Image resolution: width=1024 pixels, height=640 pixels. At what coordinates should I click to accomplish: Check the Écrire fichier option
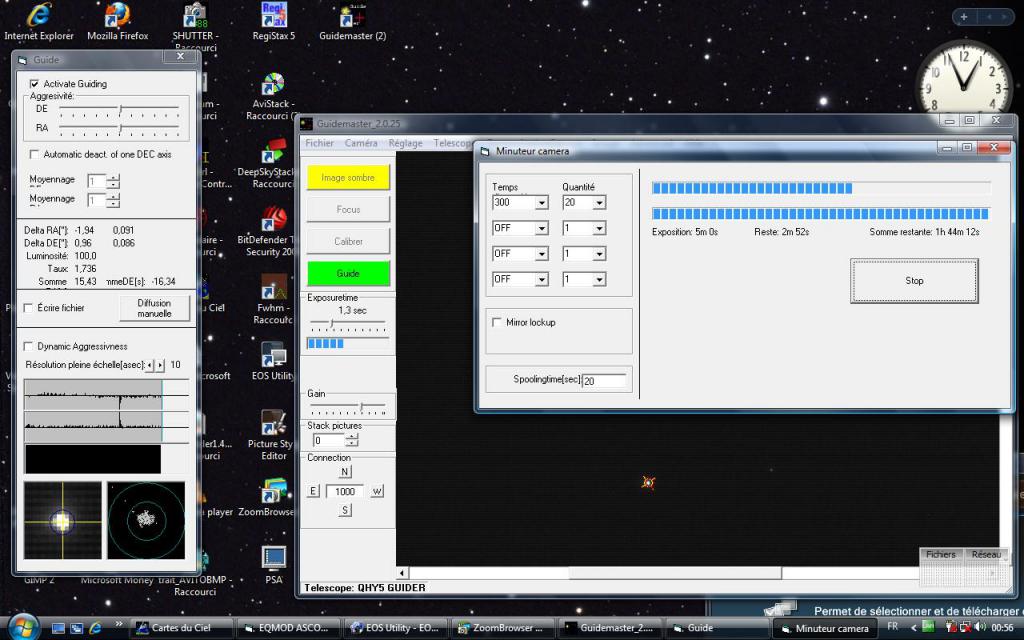point(28,308)
